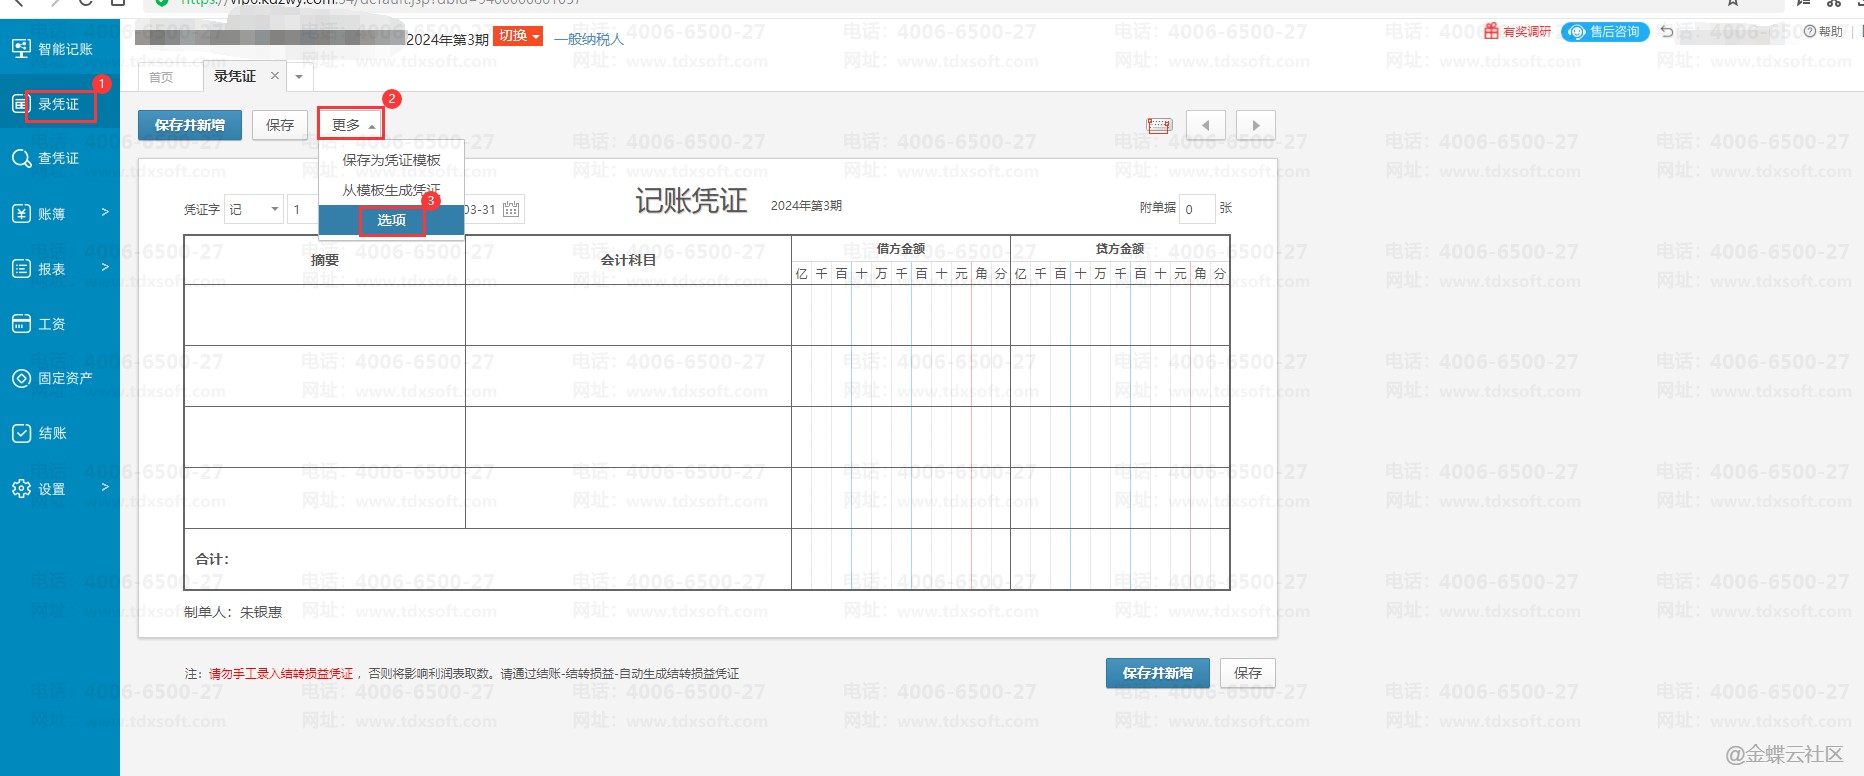Click the top 保存并新增 button
The height and width of the screenshot is (776, 1864).
coord(189,125)
